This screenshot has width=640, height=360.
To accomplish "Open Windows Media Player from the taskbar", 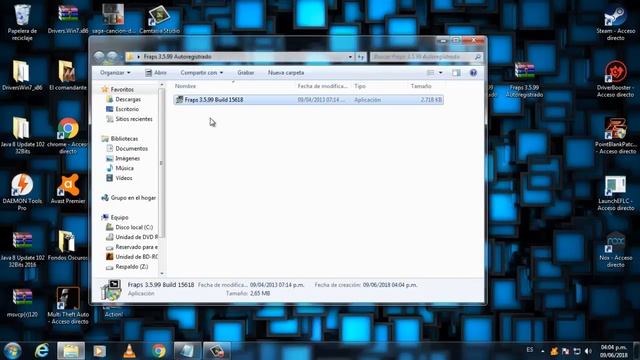I will pos(100,351).
